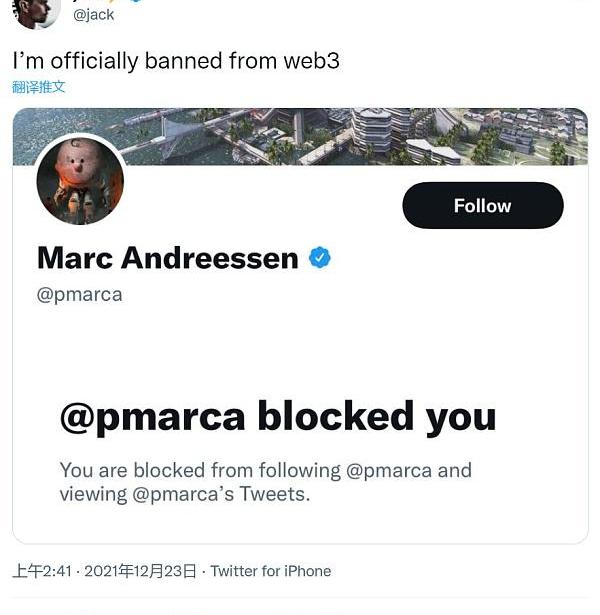Tap the @jack handle
Image resolution: width=600 pixels, height=615 pixels.
(93, 15)
